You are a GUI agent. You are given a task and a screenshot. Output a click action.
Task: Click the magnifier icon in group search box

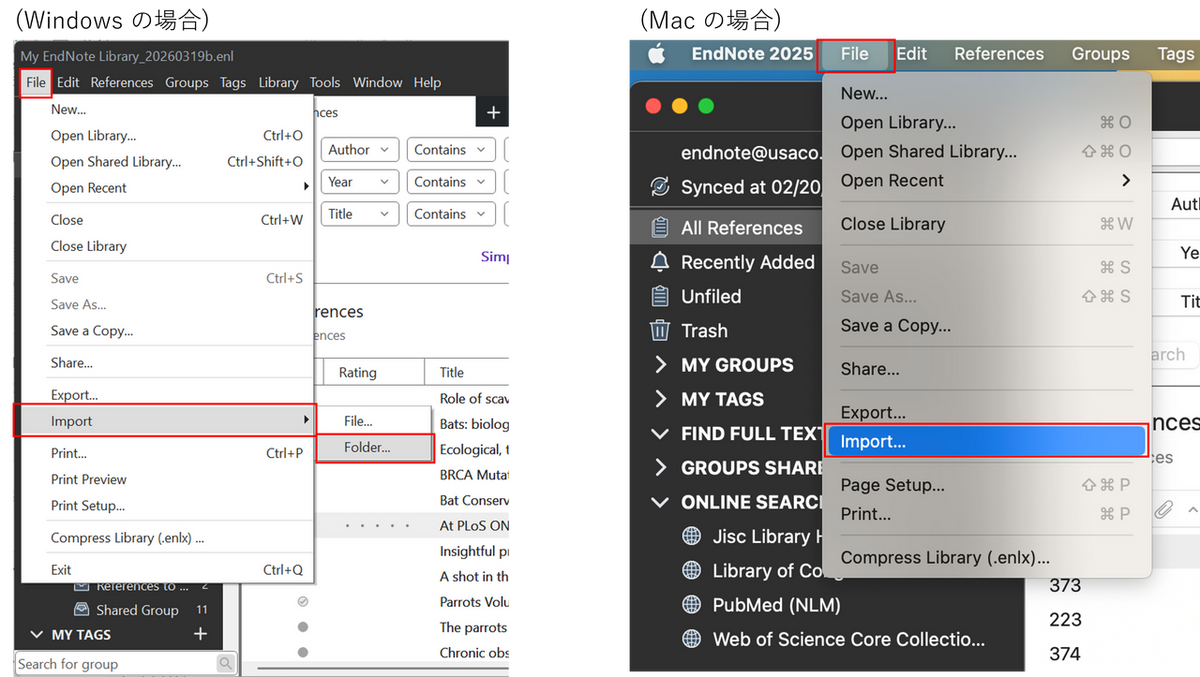point(226,663)
